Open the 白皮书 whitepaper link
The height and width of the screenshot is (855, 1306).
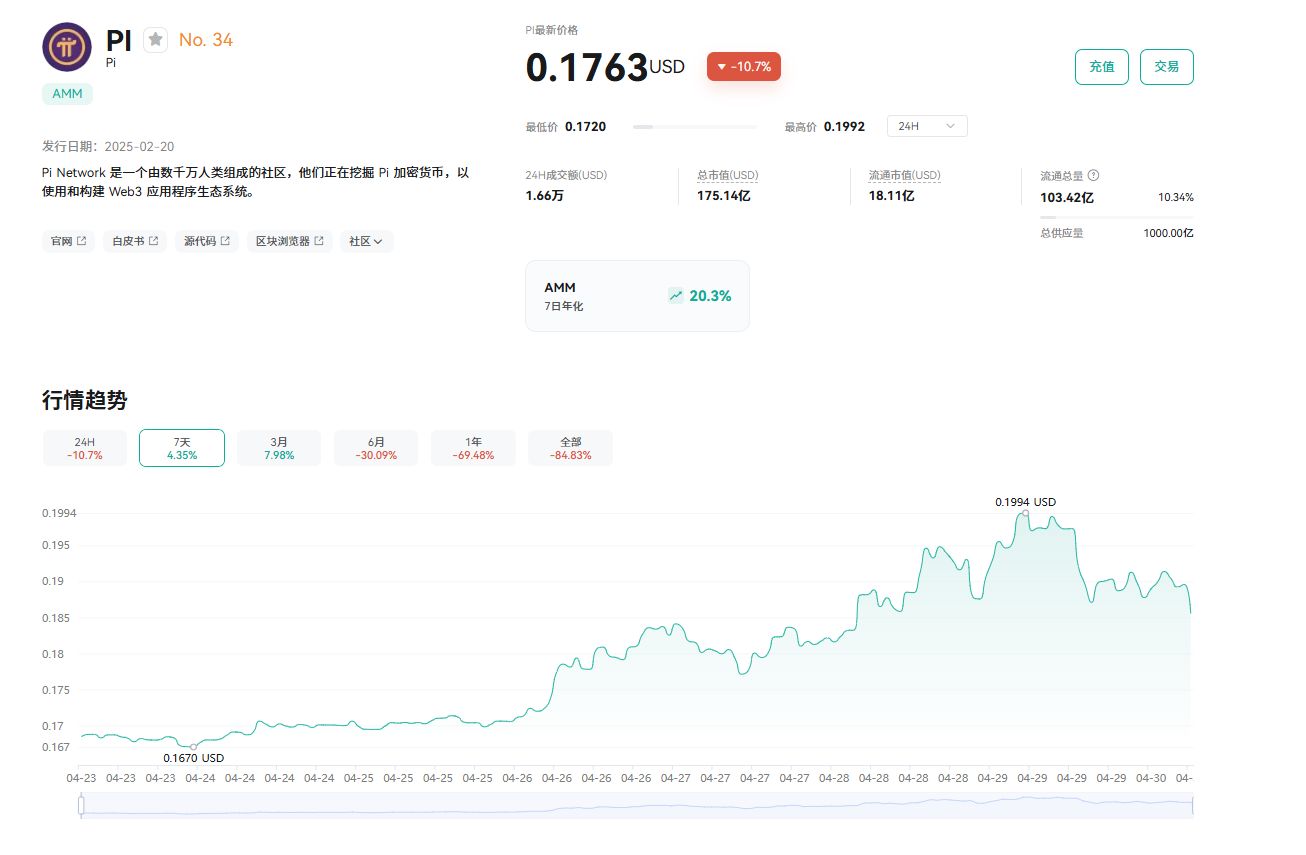(x=135, y=241)
